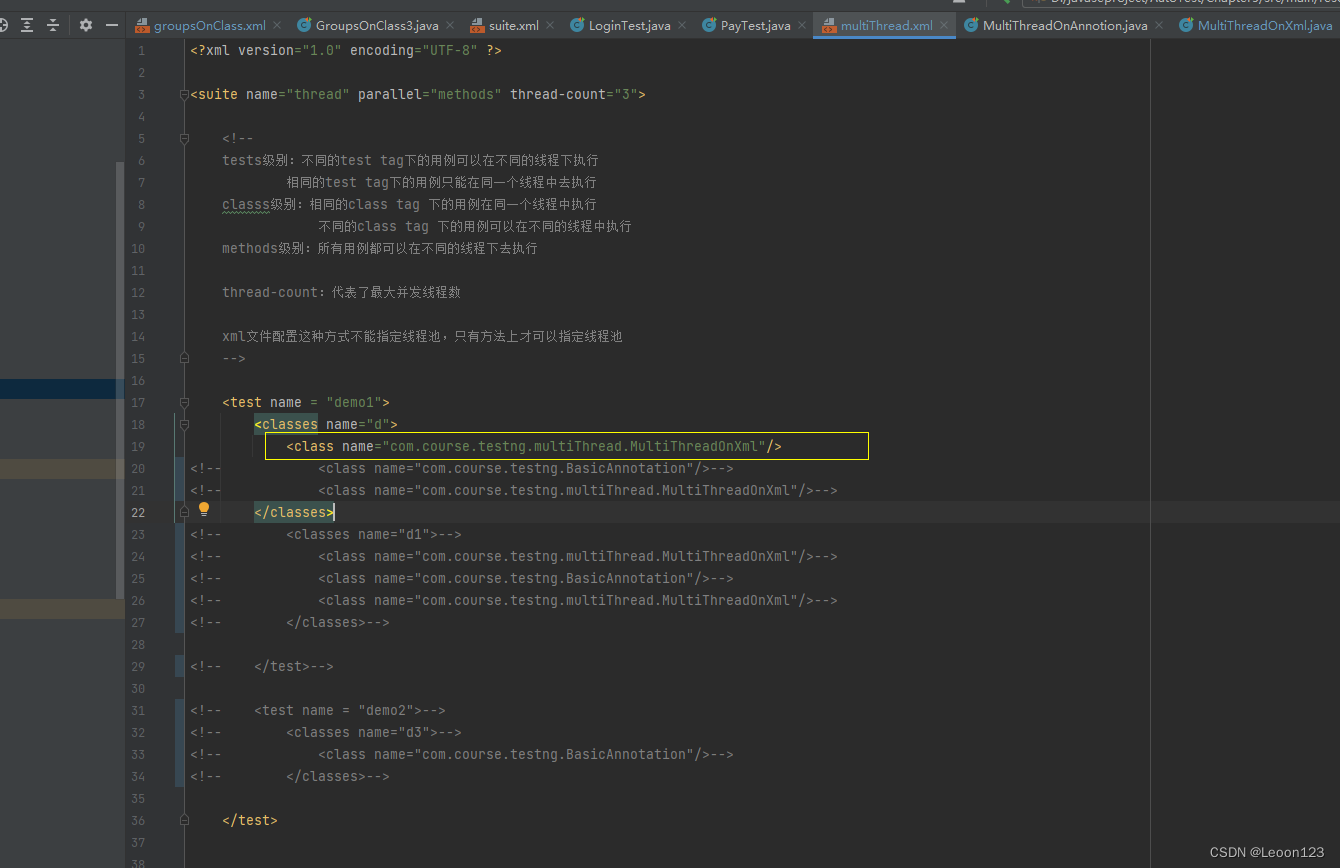
Task: Collapse the suite tag fold on line 3
Action: (x=184, y=95)
